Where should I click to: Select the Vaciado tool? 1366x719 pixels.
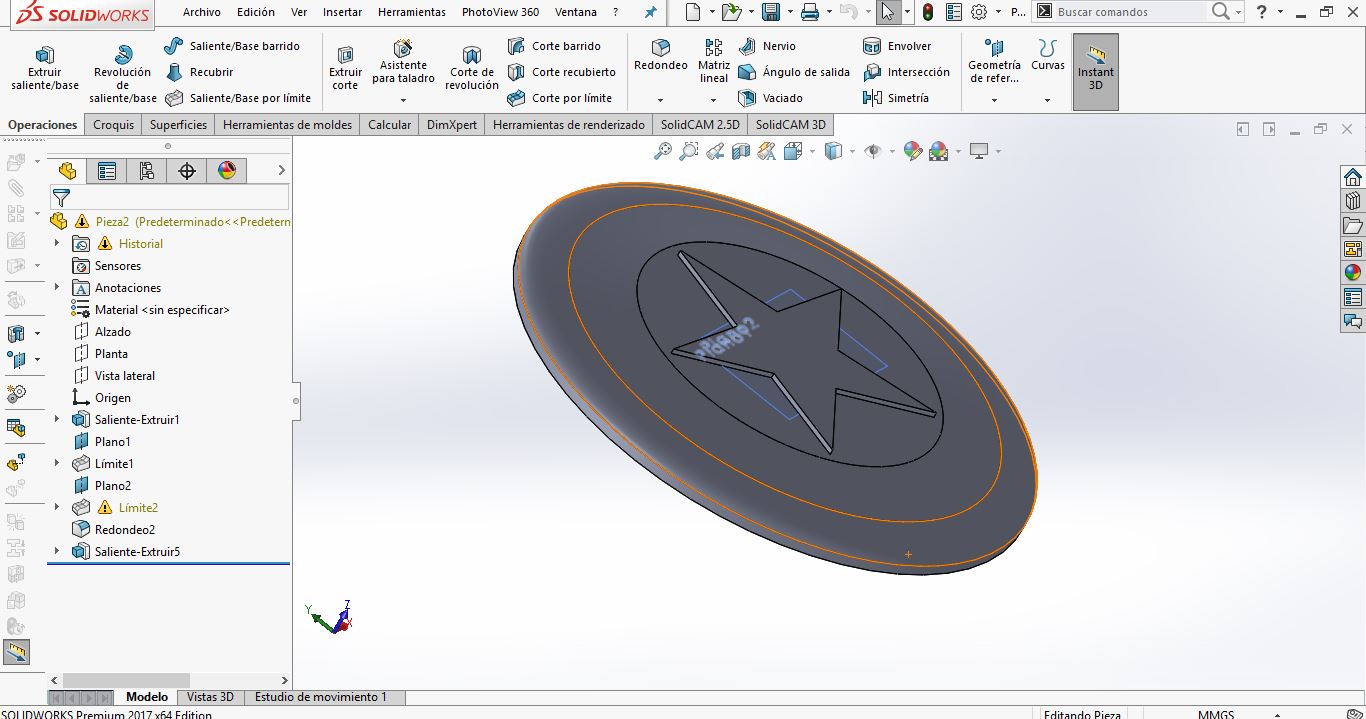click(x=771, y=98)
